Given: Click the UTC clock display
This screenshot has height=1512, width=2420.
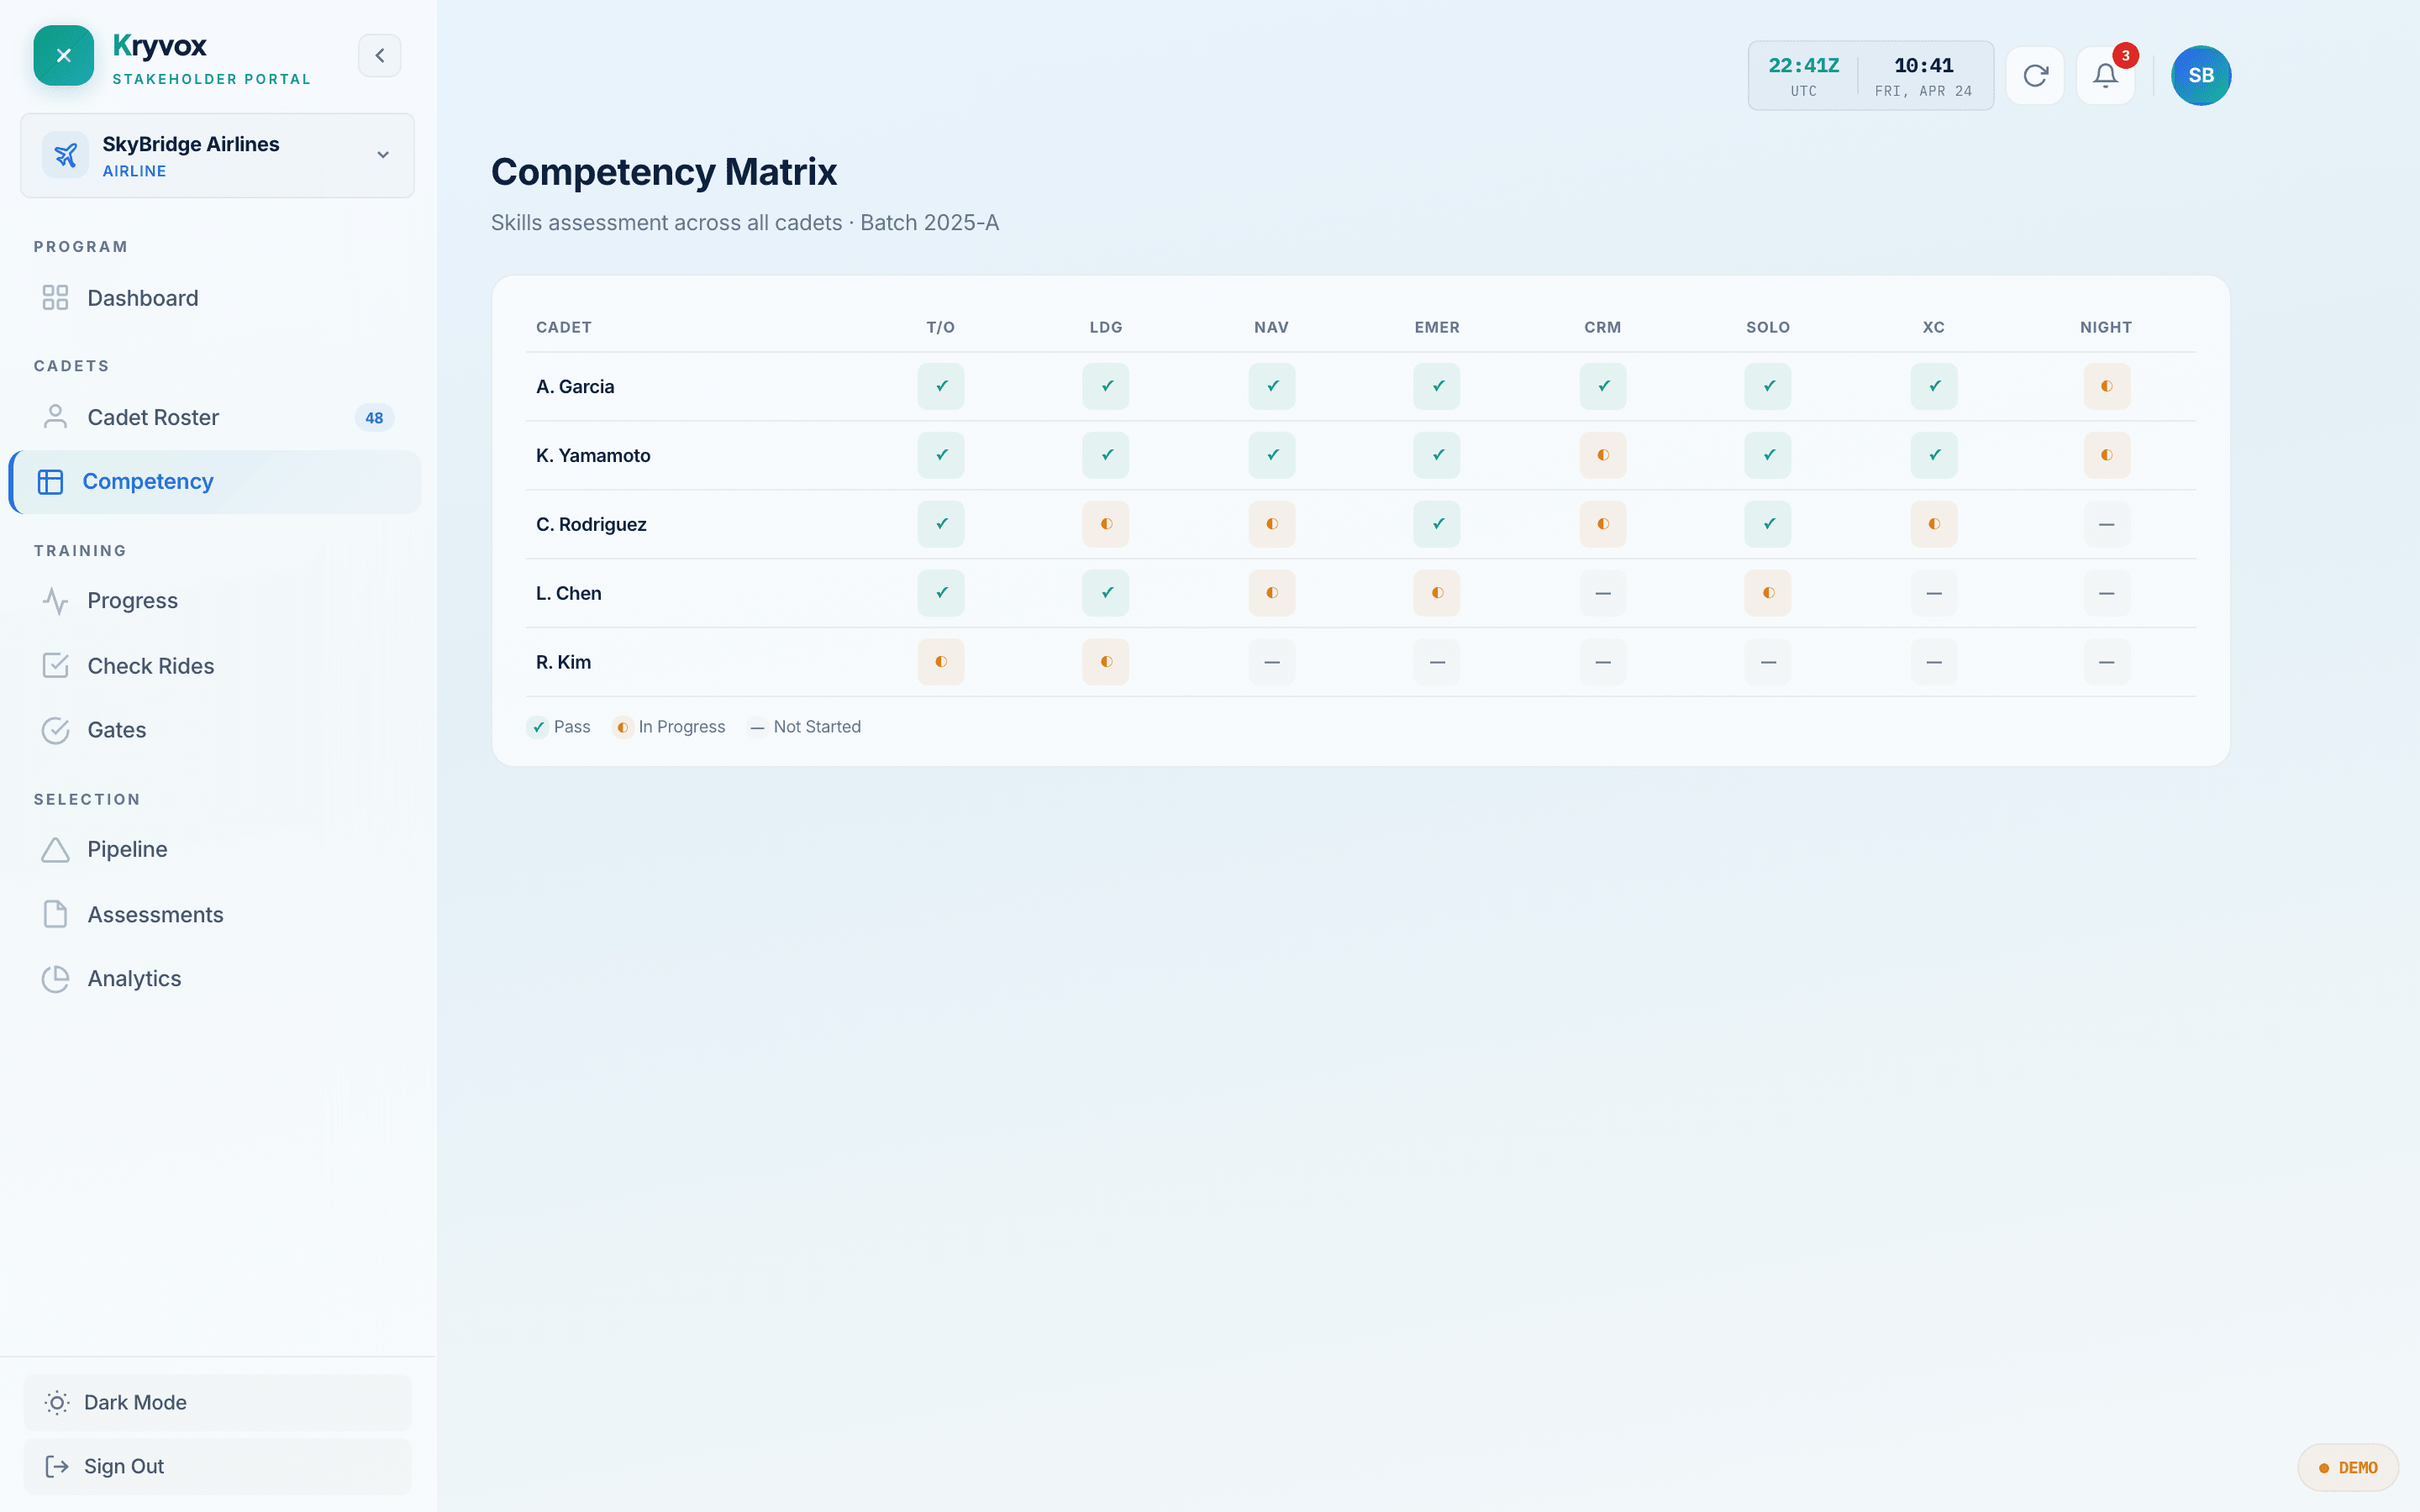Looking at the screenshot, I should pos(1803,76).
